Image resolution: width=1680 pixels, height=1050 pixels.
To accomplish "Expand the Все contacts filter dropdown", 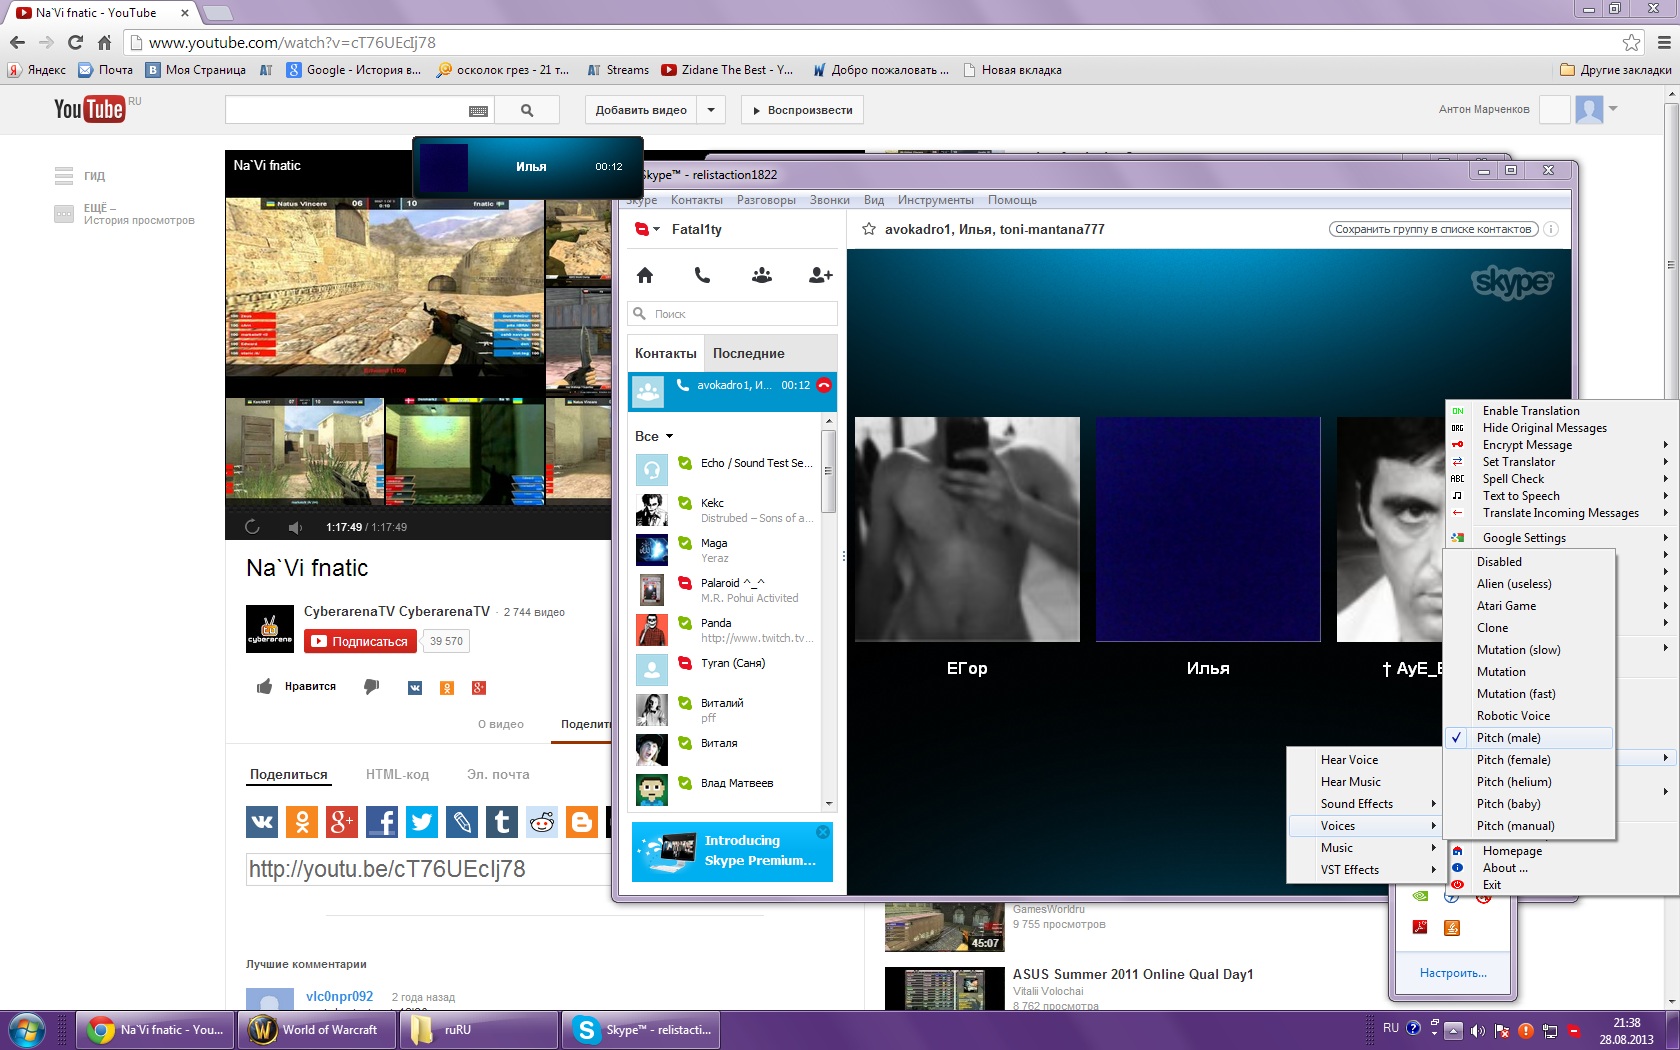I will [x=669, y=436].
